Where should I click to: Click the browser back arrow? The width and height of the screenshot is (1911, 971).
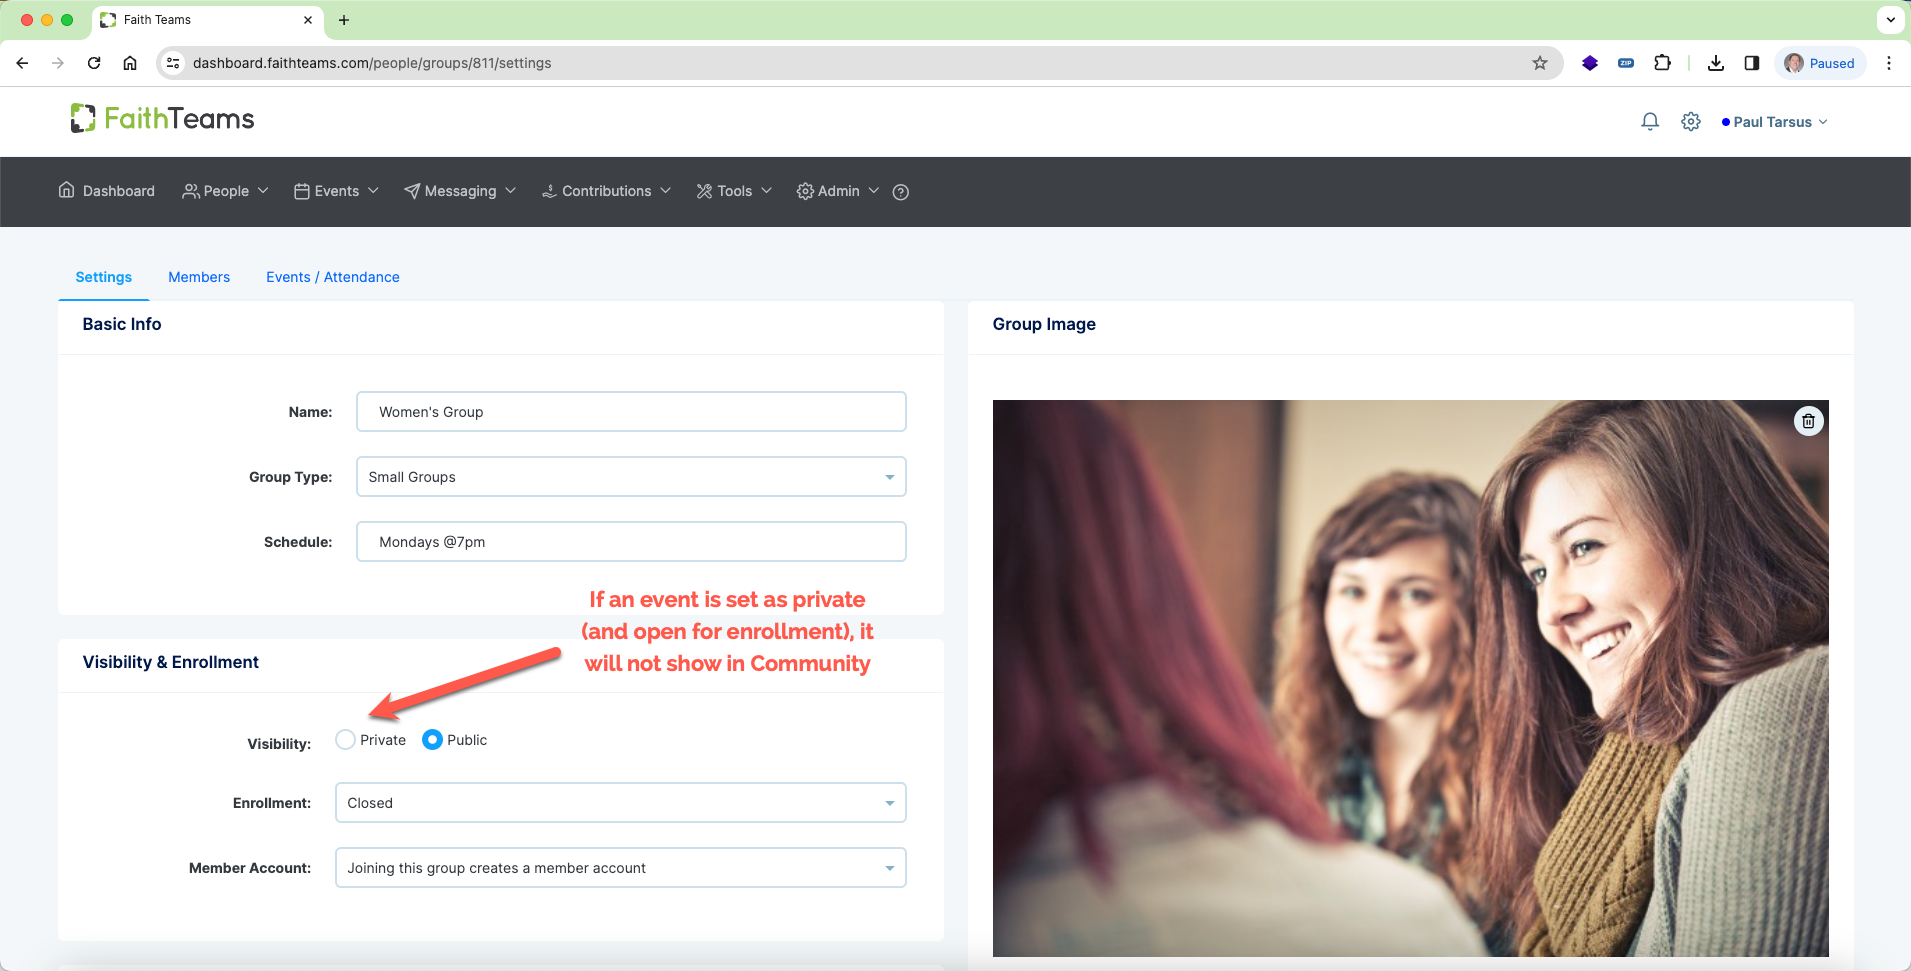tap(22, 63)
